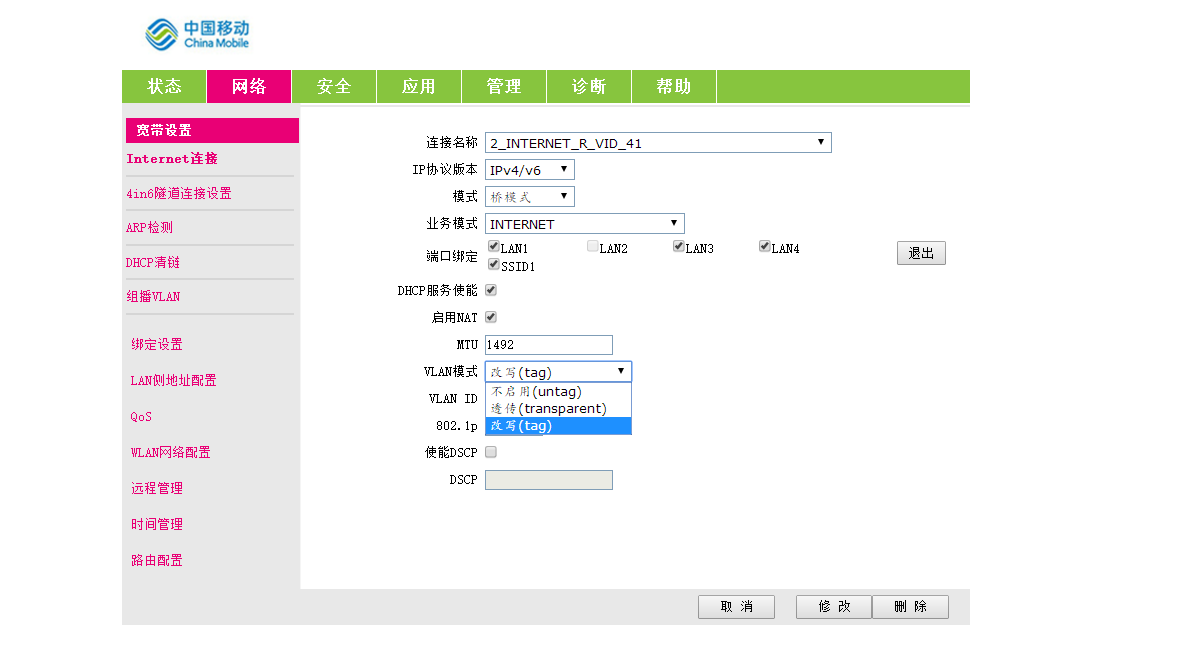Collapse the VLAN模式 dropdown
Screen dimensions: 1179x650
[x=558, y=372]
